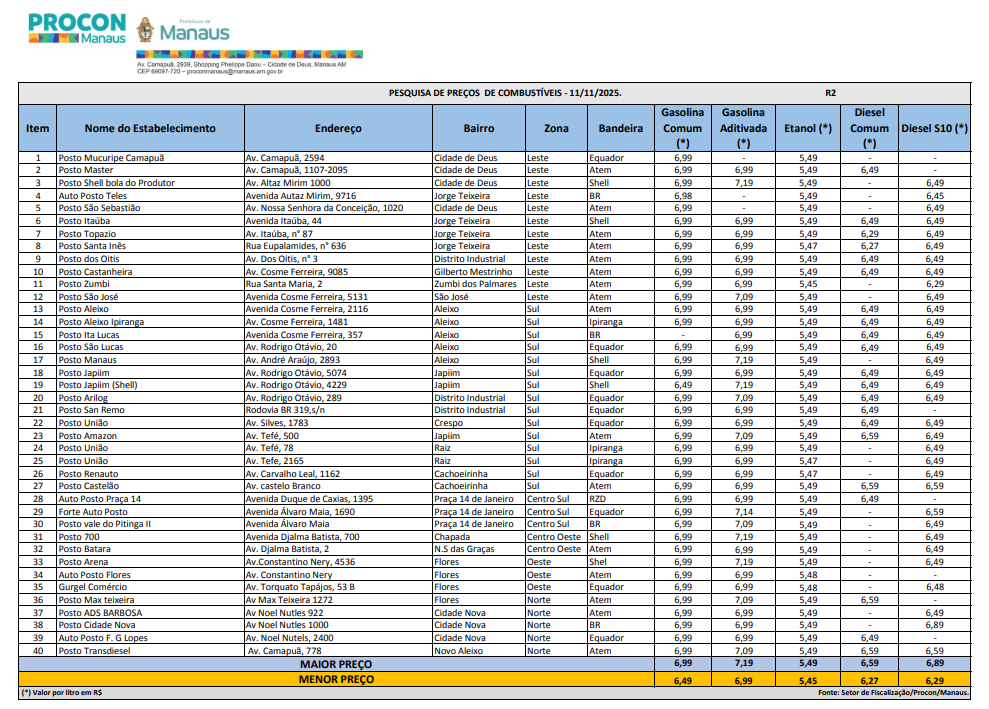The width and height of the screenshot is (989, 709).
Task: Click the 'Rodovia BR 319,s/n' address cell
Action: [285, 410]
